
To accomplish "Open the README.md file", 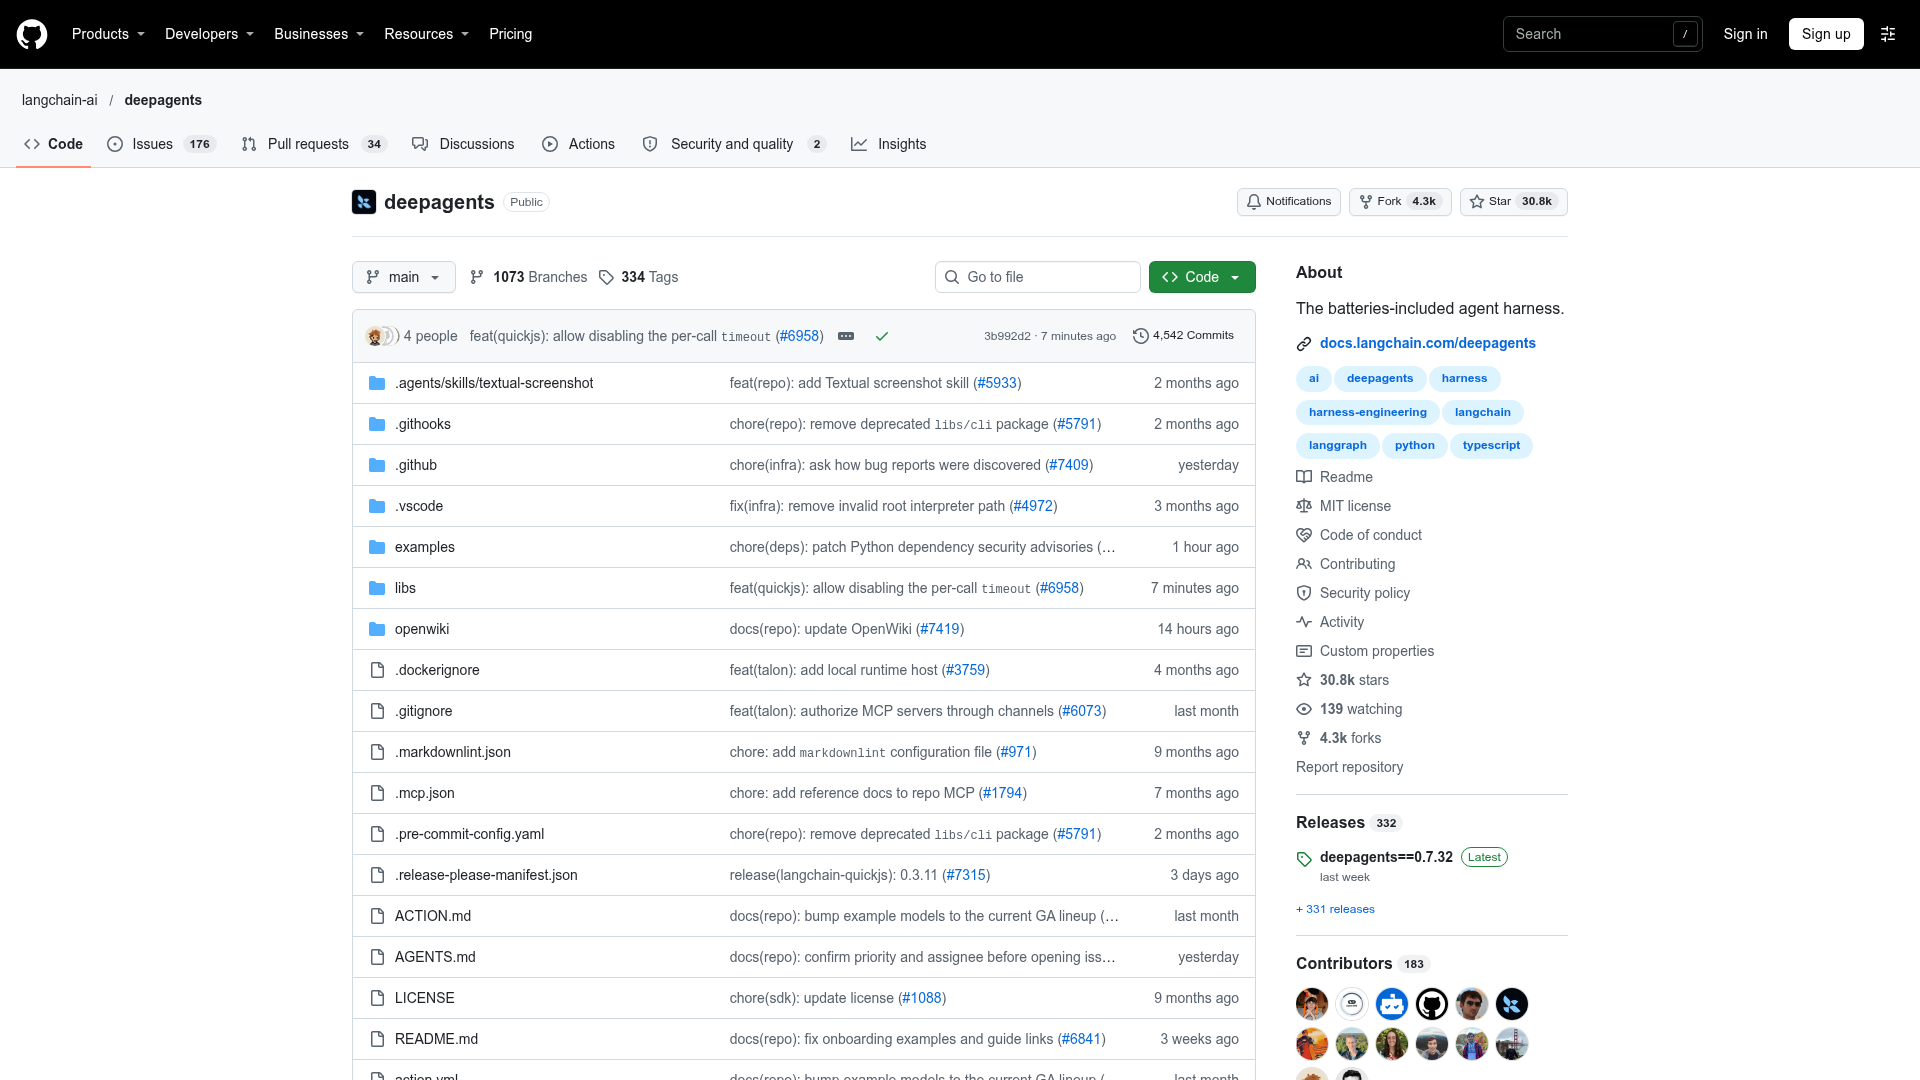I will click(436, 1039).
